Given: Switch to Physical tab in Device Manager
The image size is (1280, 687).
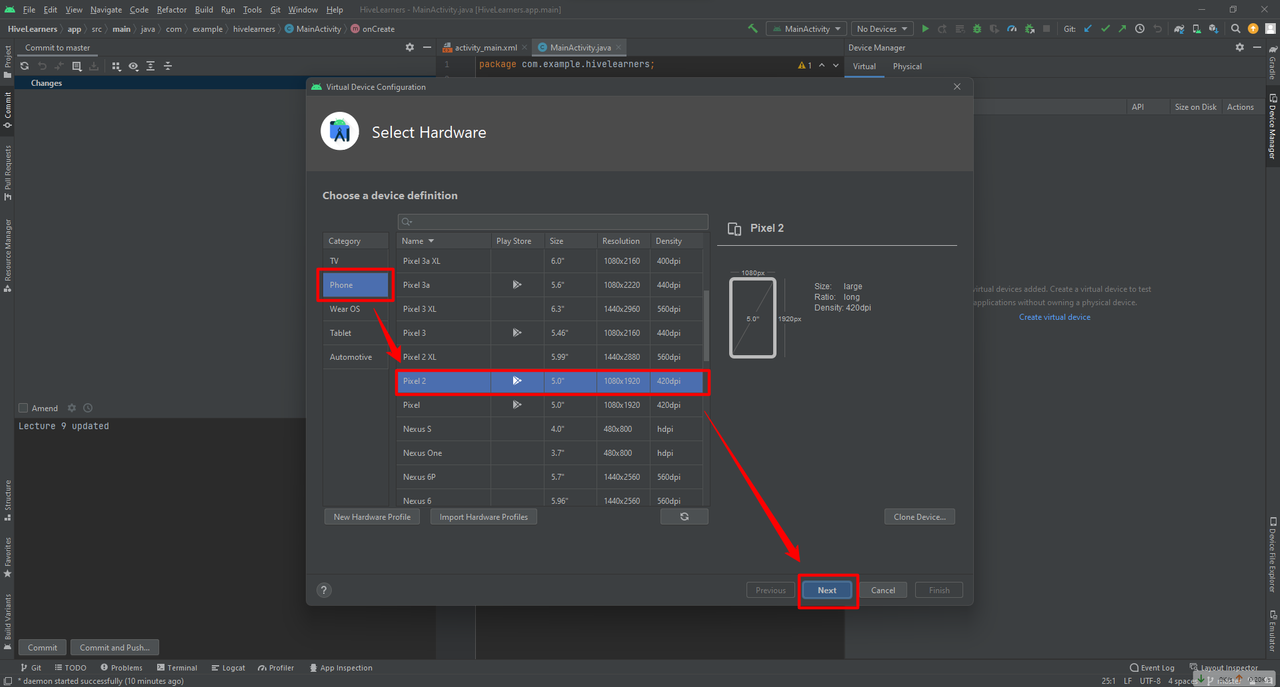Looking at the screenshot, I should (x=907, y=66).
